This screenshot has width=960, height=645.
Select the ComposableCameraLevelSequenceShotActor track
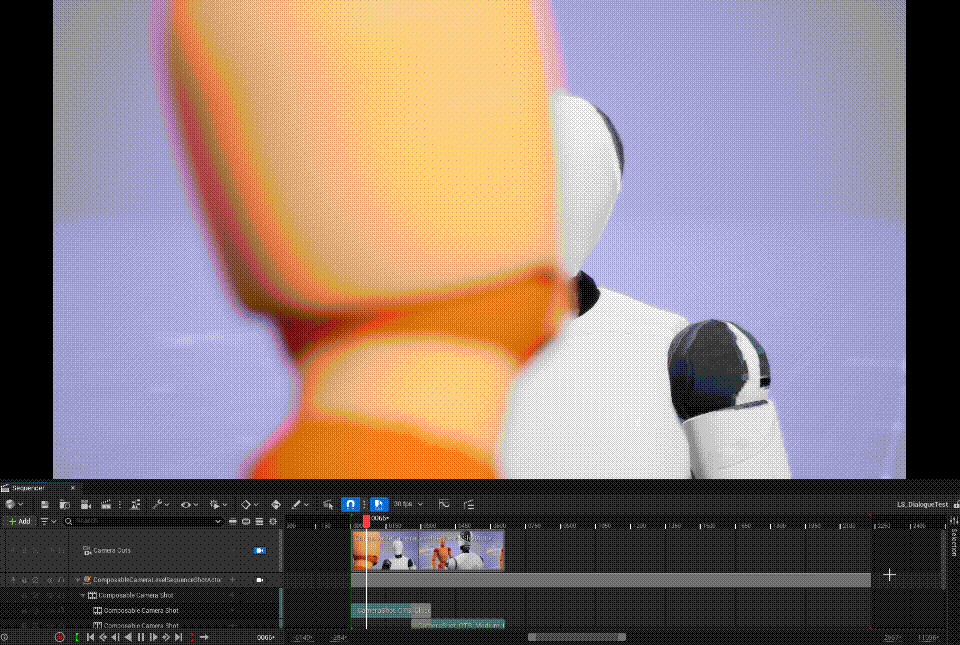click(157, 580)
